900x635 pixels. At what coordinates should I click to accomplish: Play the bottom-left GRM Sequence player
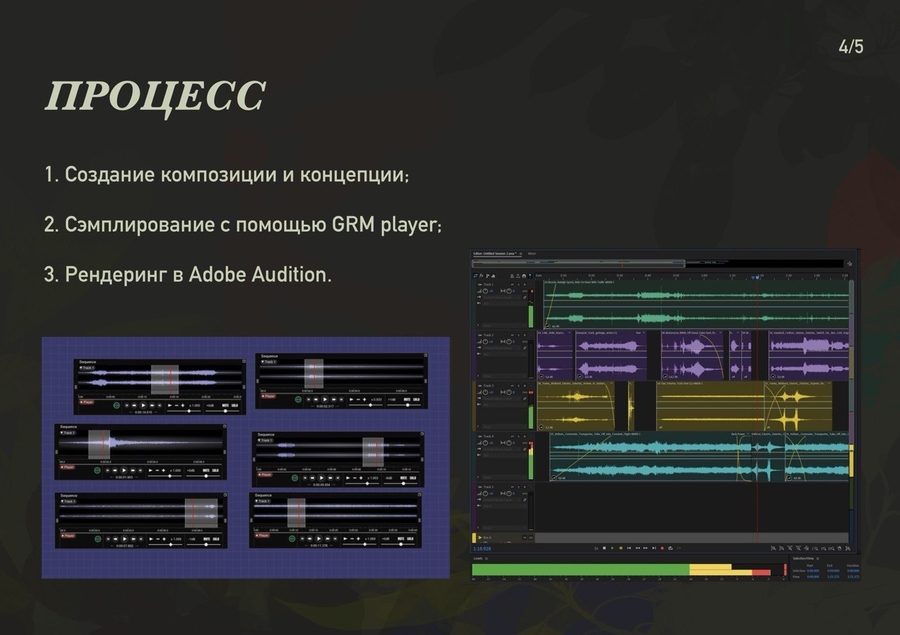pyautogui.click(x=125, y=539)
